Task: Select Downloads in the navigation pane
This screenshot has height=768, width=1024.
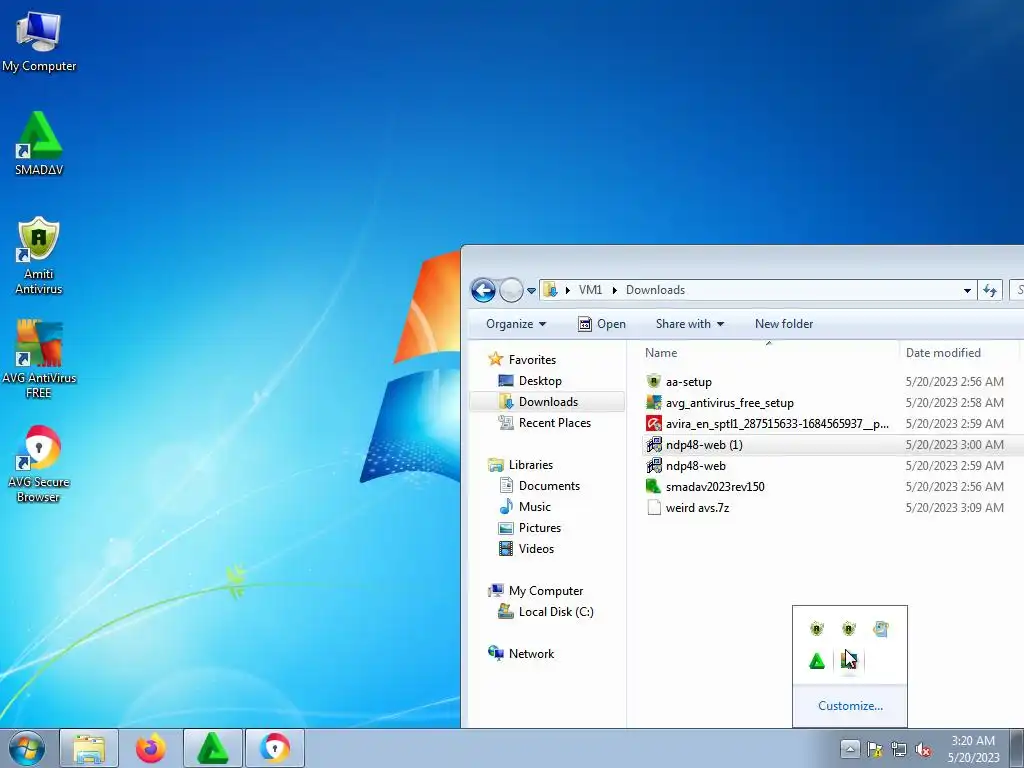Action: point(547,402)
